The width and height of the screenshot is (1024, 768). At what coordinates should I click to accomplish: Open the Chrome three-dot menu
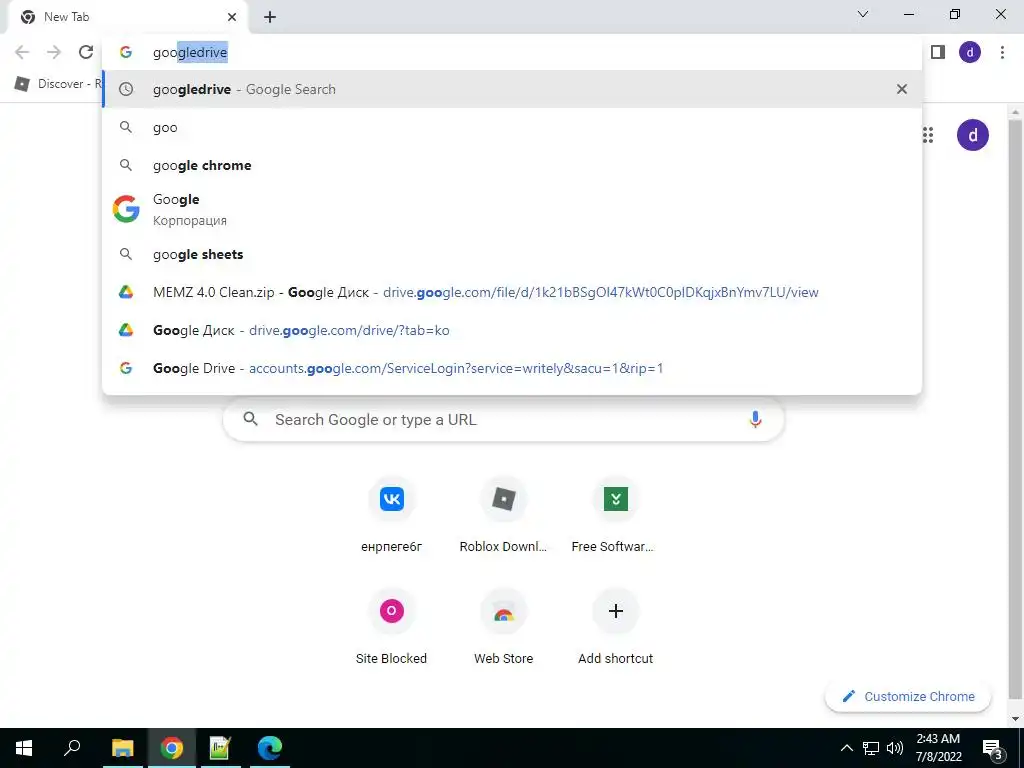[x=1002, y=52]
